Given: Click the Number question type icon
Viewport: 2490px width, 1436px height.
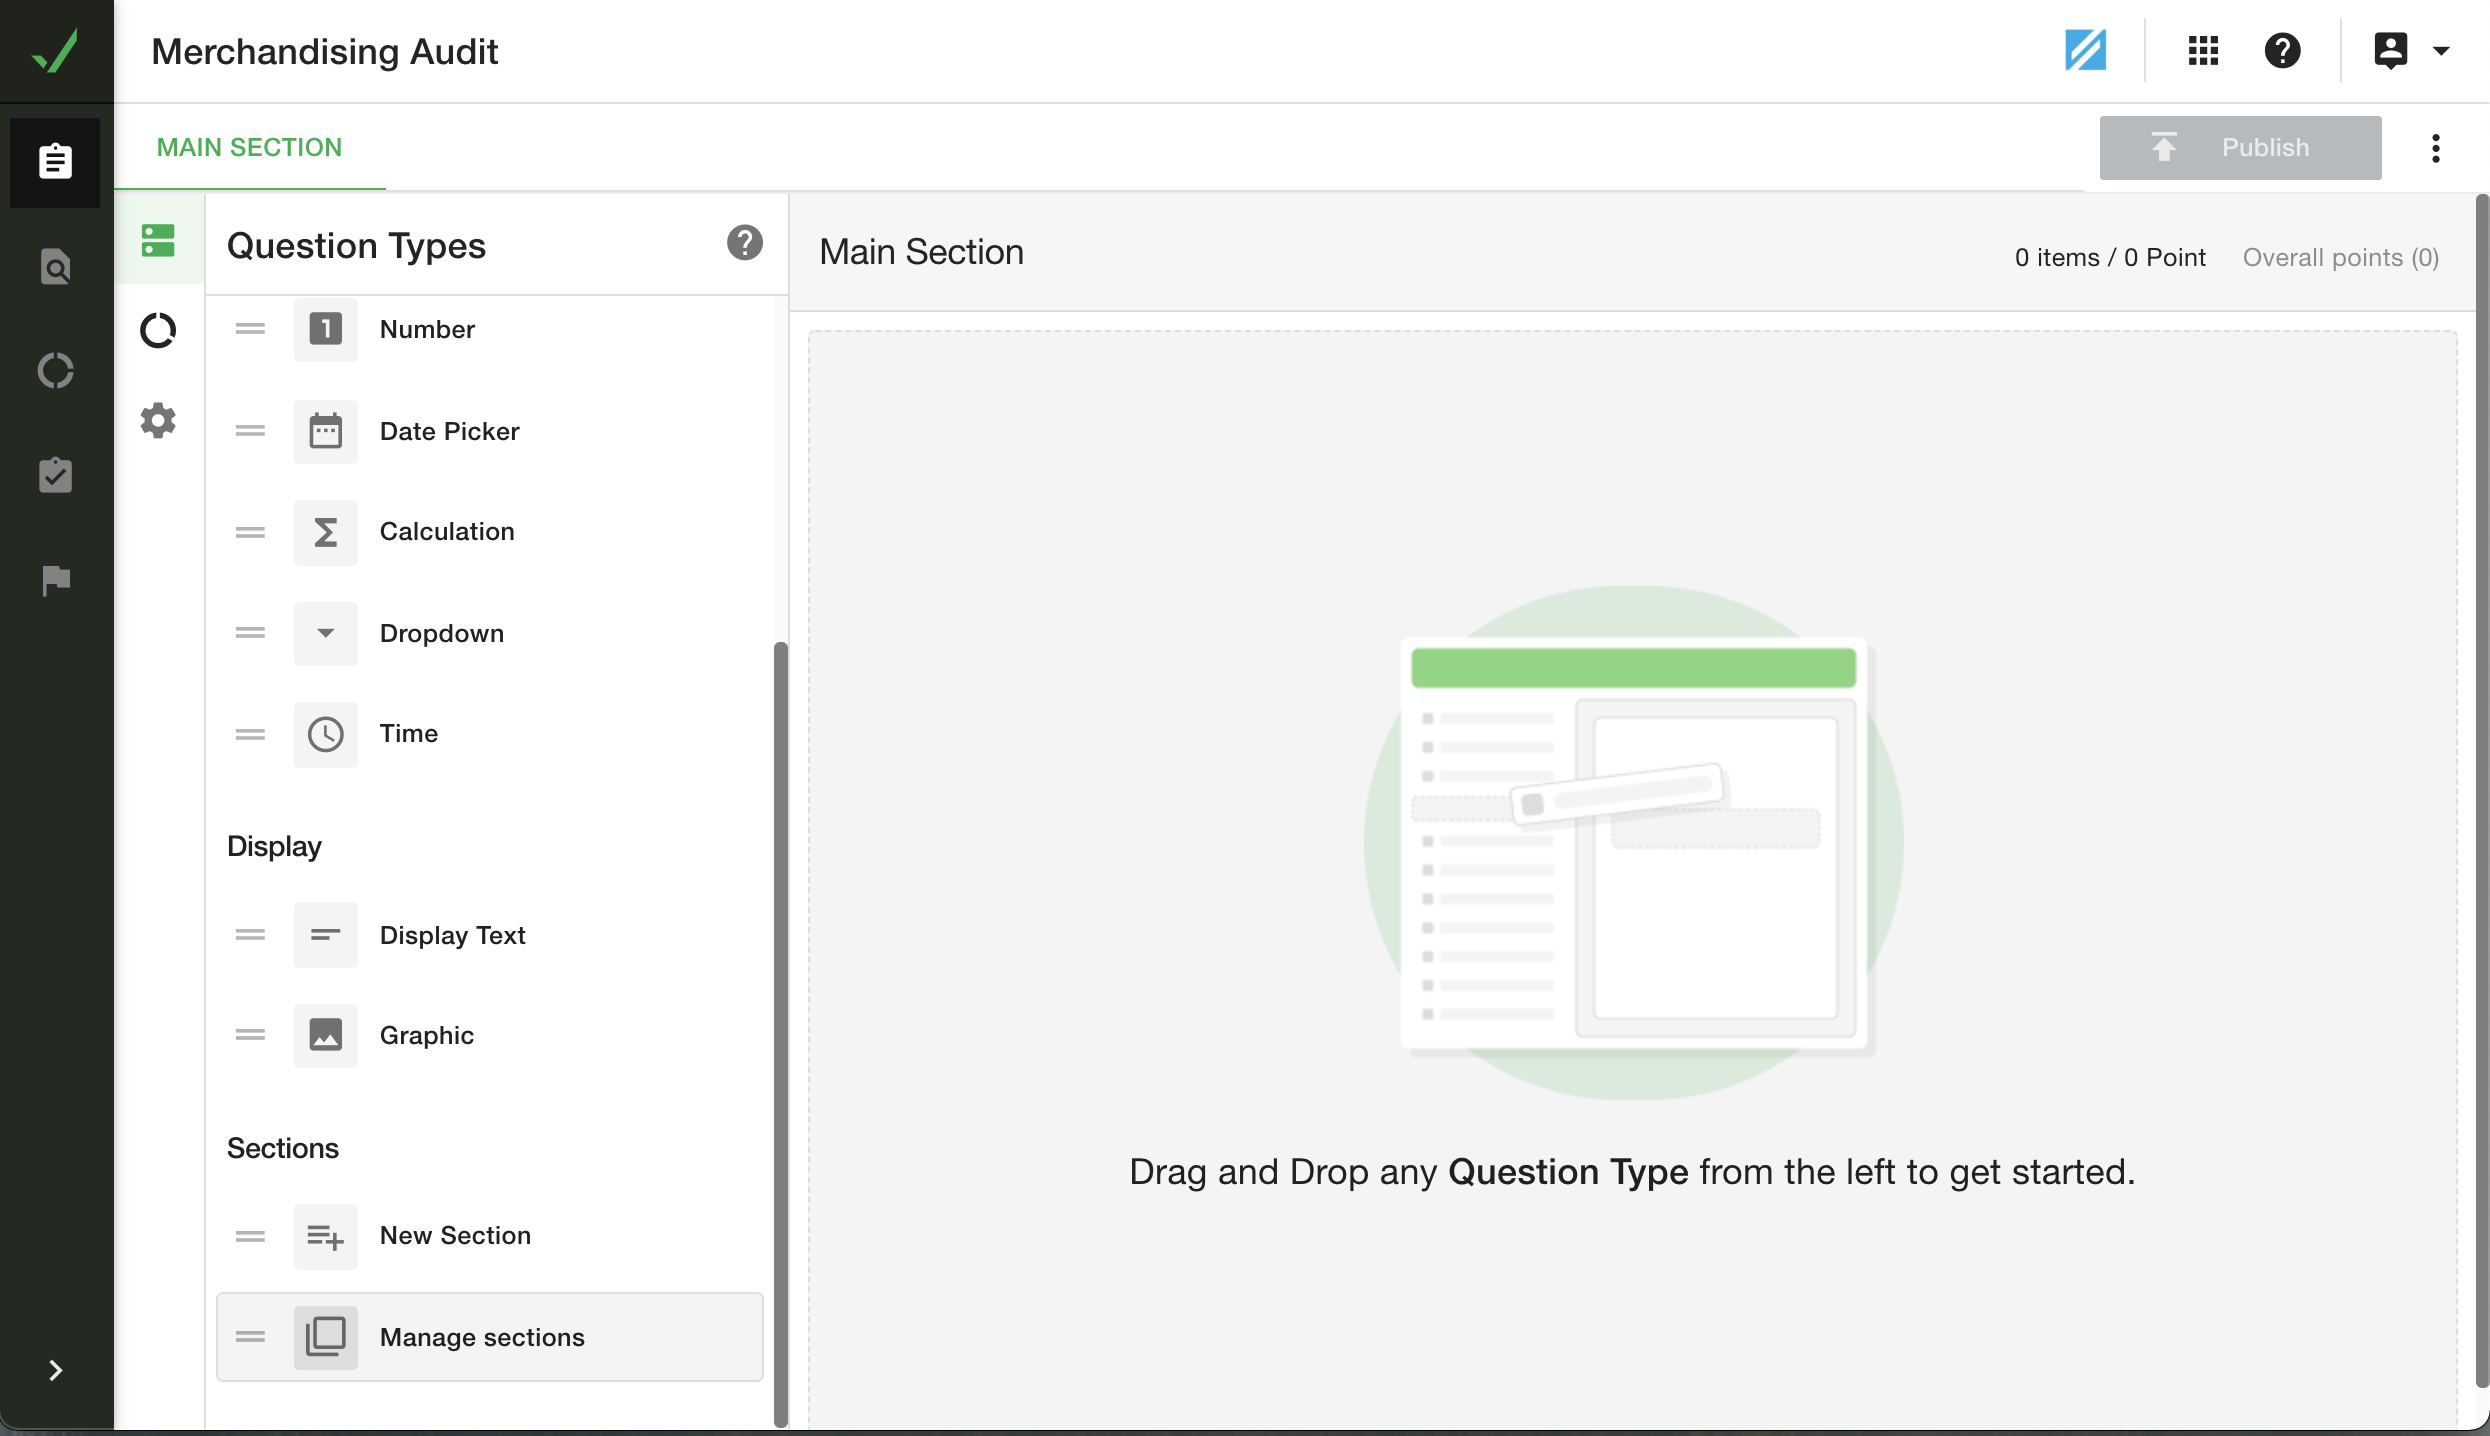Looking at the screenshot, I should click(325, 329).
